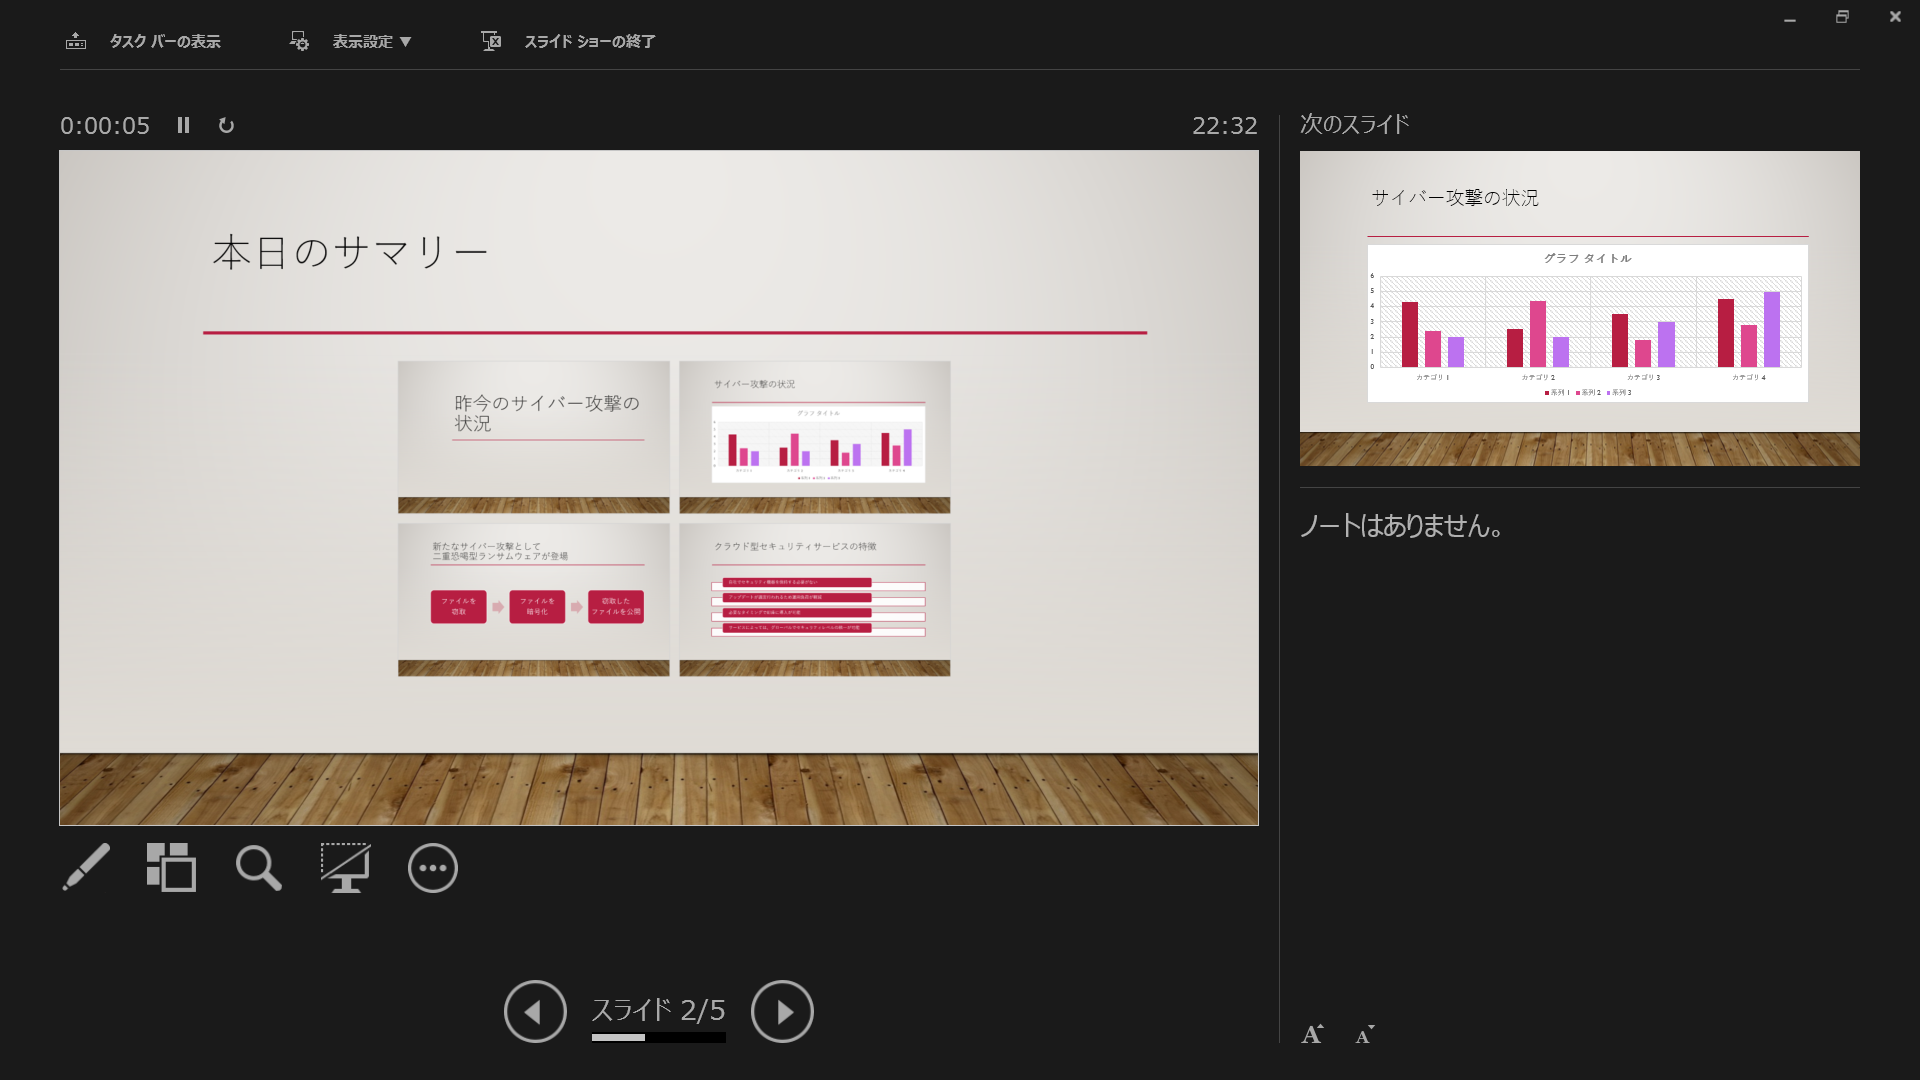The width and height of the screenshot is (1920, 1080).
Task: Advance to the next slide
Action: tap(783, 1011)
